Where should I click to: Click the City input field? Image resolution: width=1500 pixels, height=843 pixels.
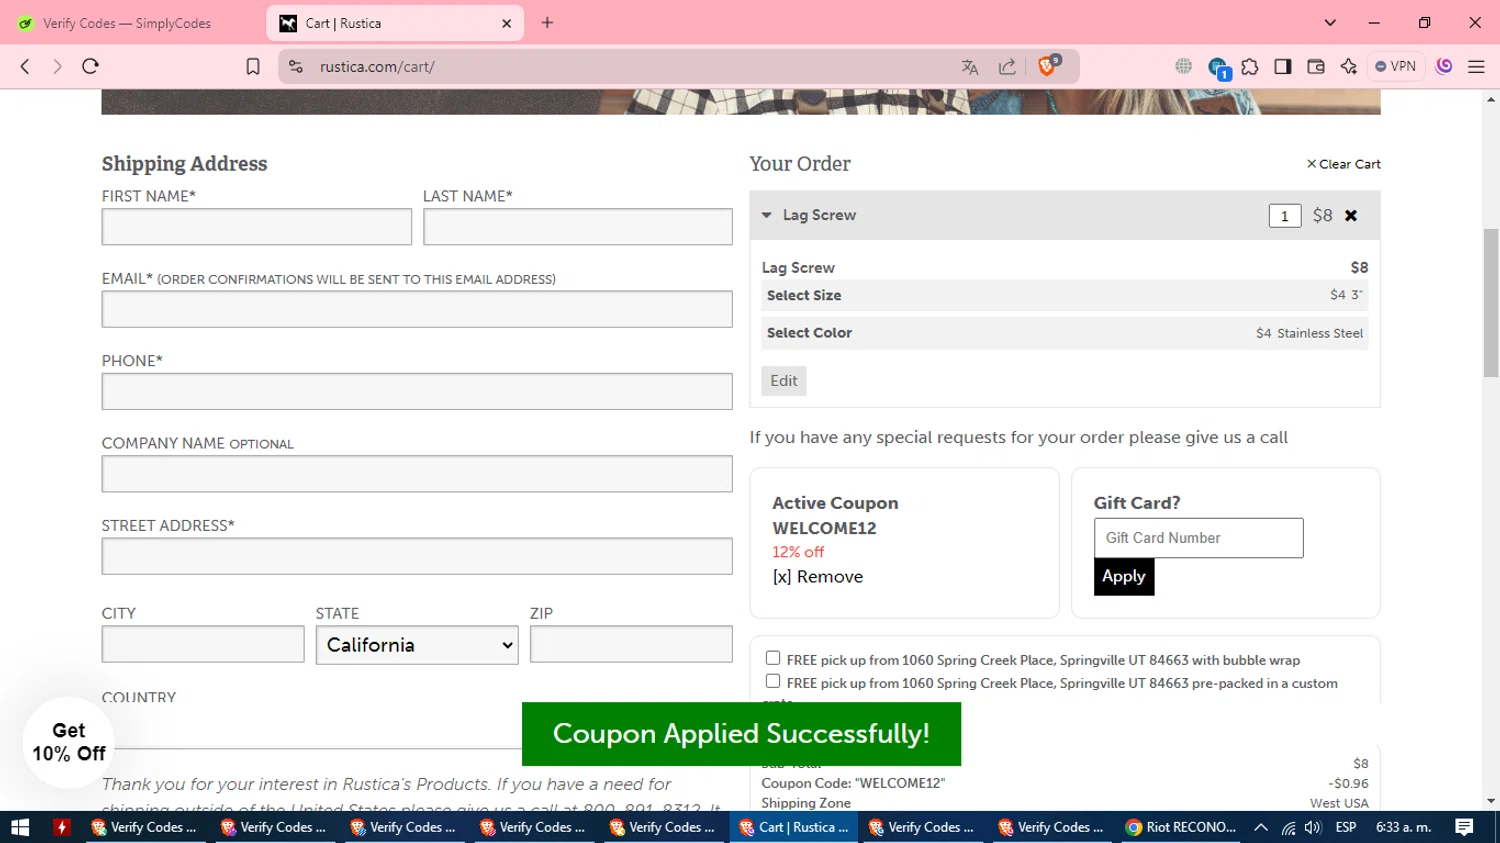coord(203,644)
